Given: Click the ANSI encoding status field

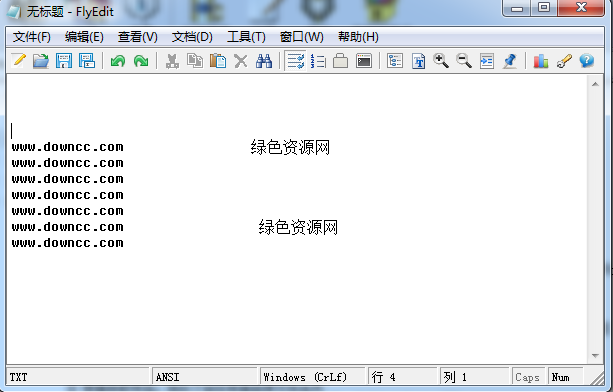Looking at the screenshot, I should click(204, 377).
